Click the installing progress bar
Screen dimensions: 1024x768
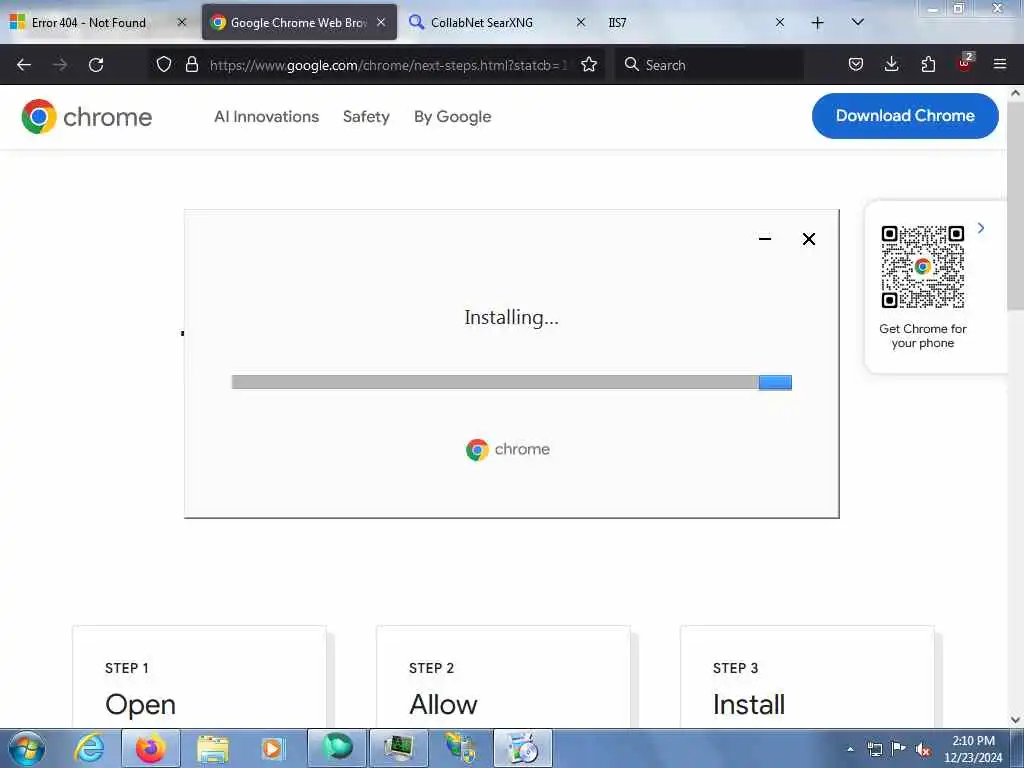(511, 382)
